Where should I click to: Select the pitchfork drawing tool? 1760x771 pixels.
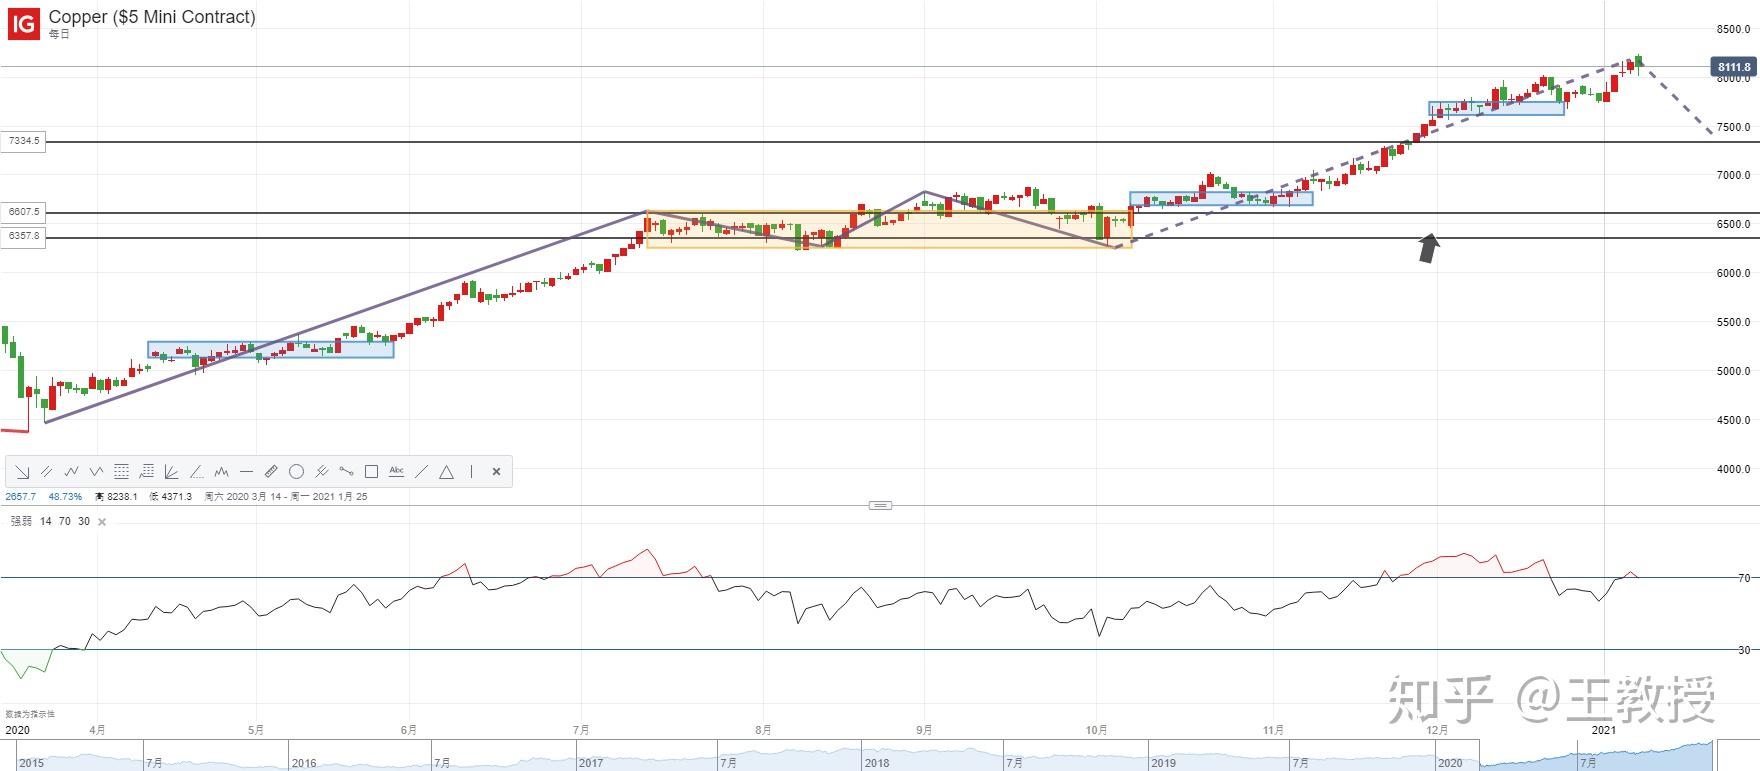tap(321, 472)
